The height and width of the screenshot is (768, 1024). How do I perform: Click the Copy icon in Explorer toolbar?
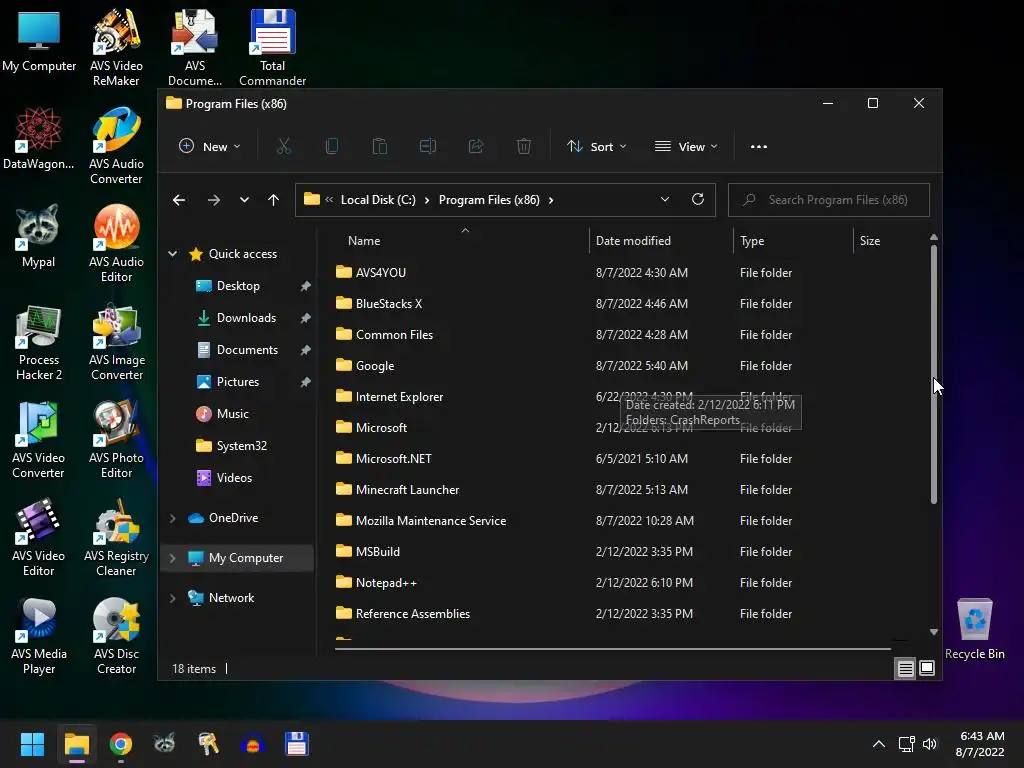tap(332, 146)
